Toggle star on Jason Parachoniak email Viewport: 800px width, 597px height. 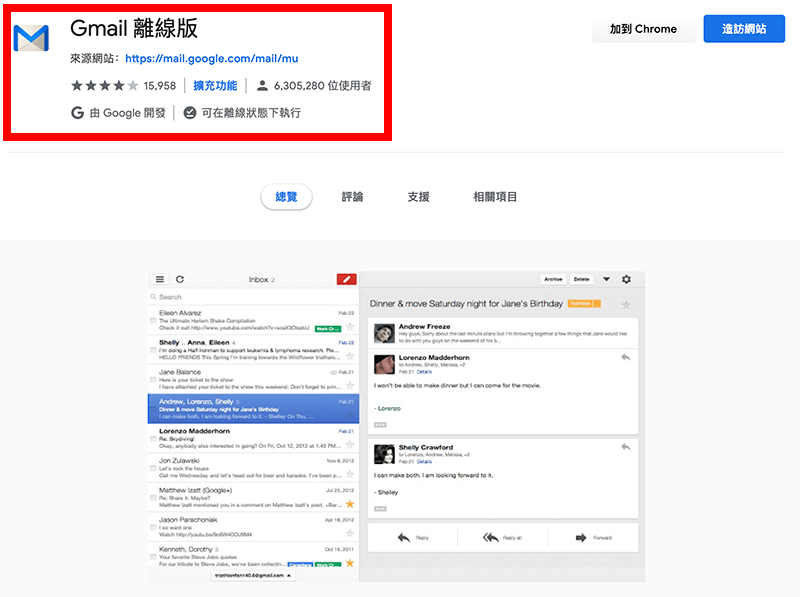(350, 534)
